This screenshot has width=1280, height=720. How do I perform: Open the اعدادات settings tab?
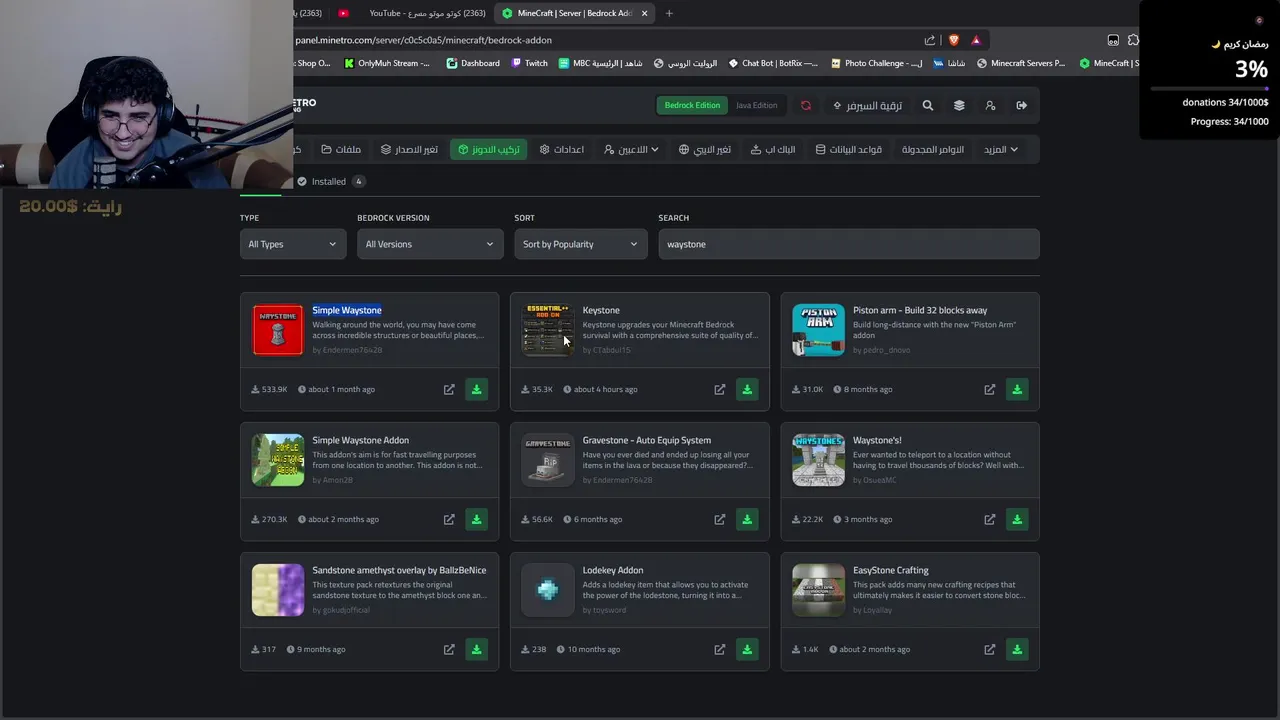[562, 149]
